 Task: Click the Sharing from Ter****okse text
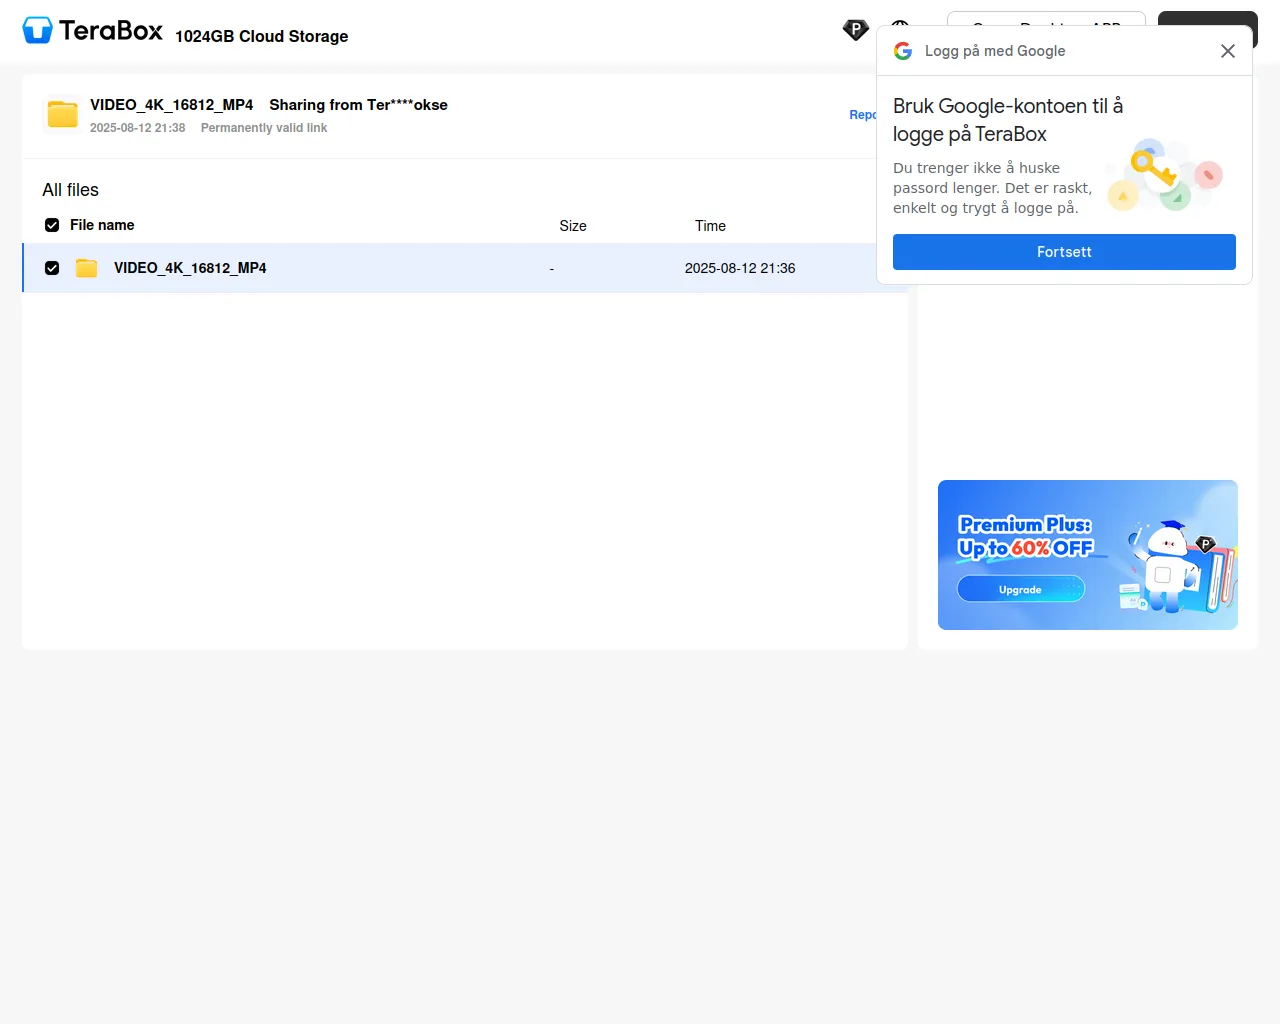tap(358, 105)
